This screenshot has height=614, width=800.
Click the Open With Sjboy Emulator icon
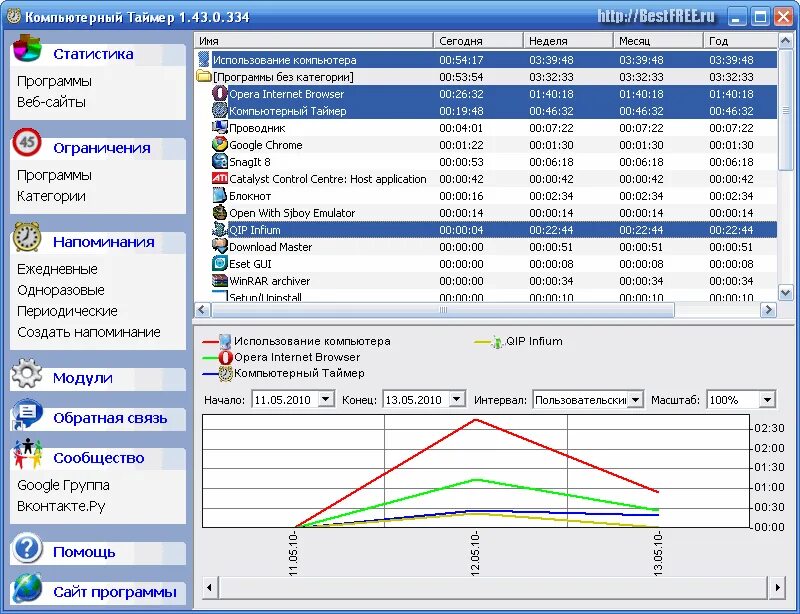(x=219, y=212)
